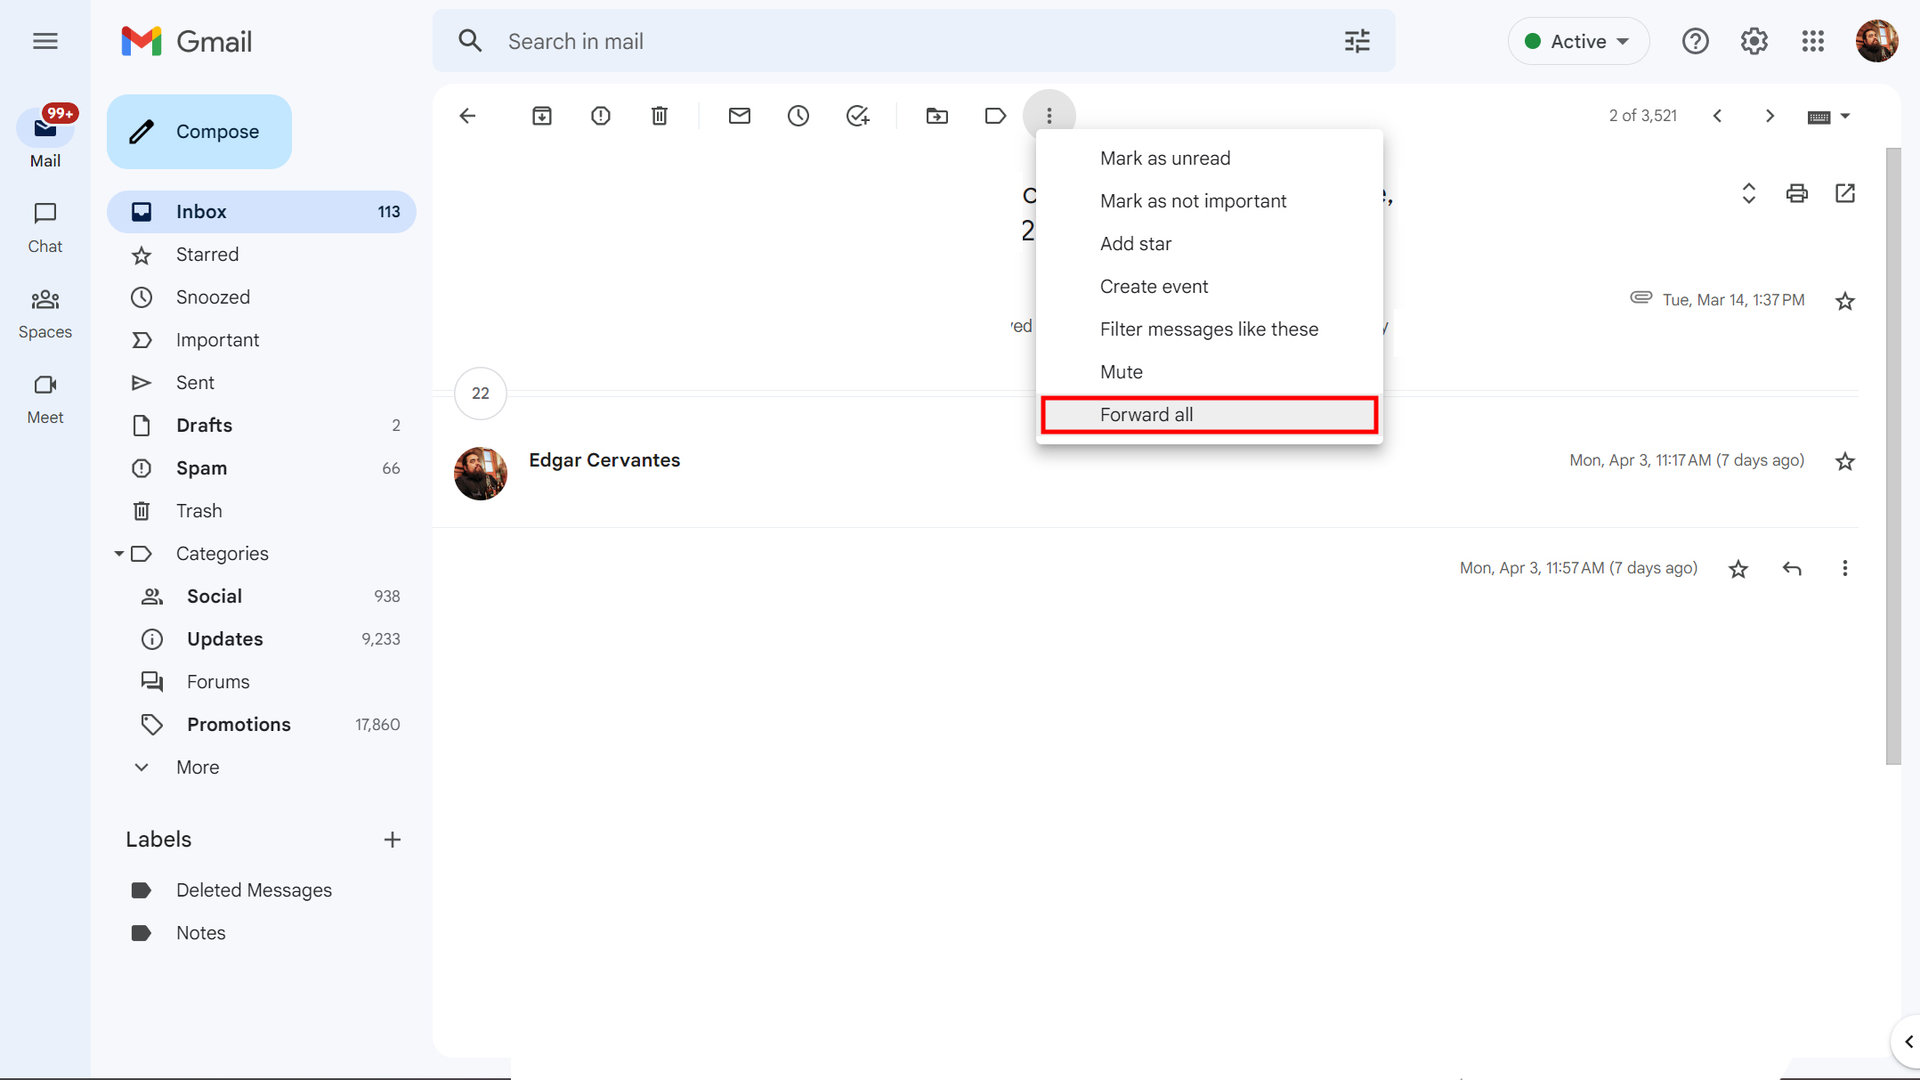
Task: Click the Label tag icon in toolbar
Action: 996,116
